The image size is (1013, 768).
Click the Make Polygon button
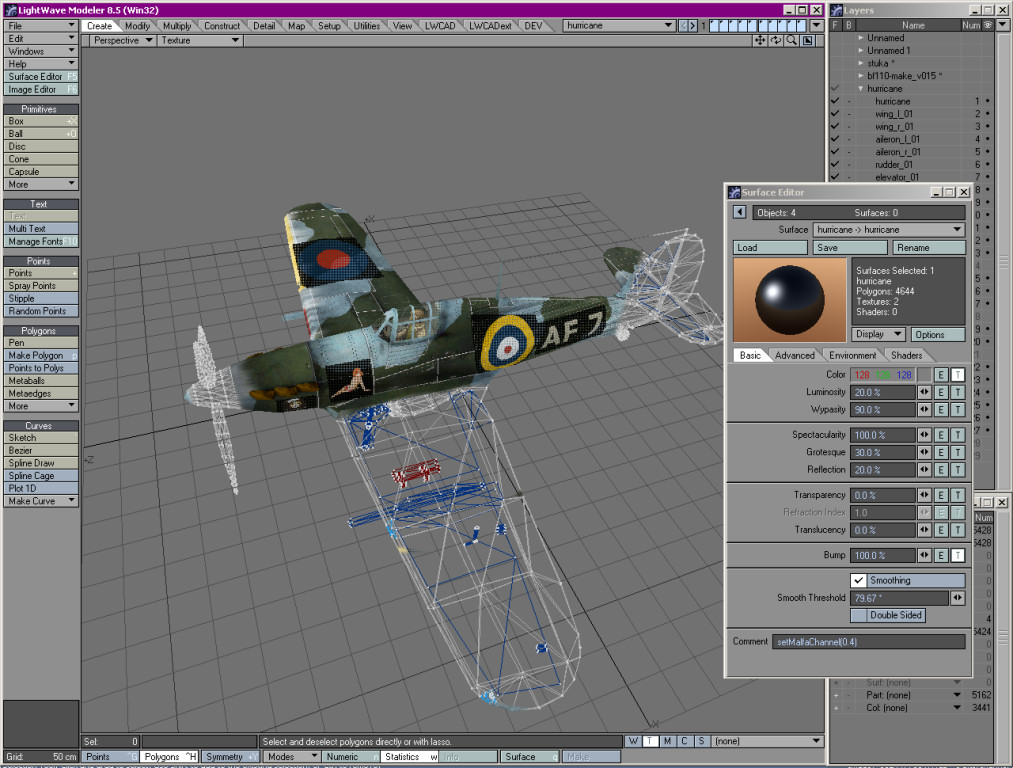pyautogui.click(x=40, y=356)
